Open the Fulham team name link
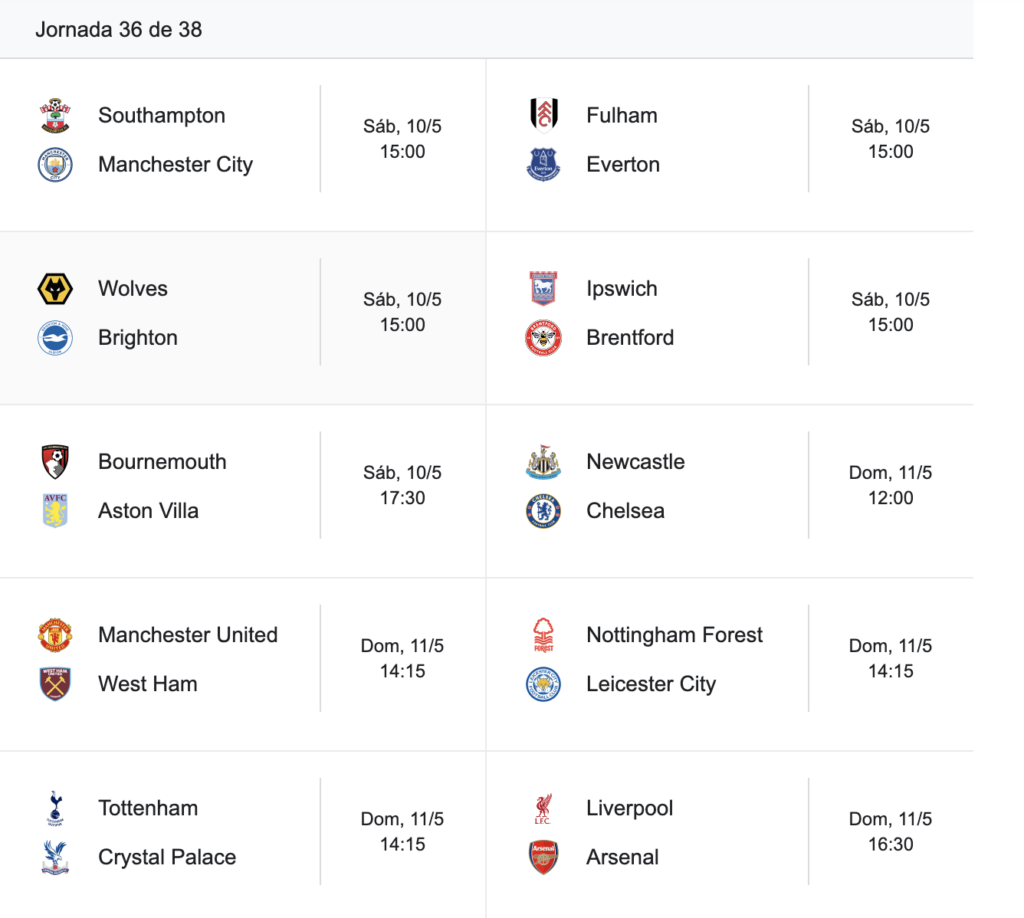The height and width of the screenshot is (918, 1024). 622,116
